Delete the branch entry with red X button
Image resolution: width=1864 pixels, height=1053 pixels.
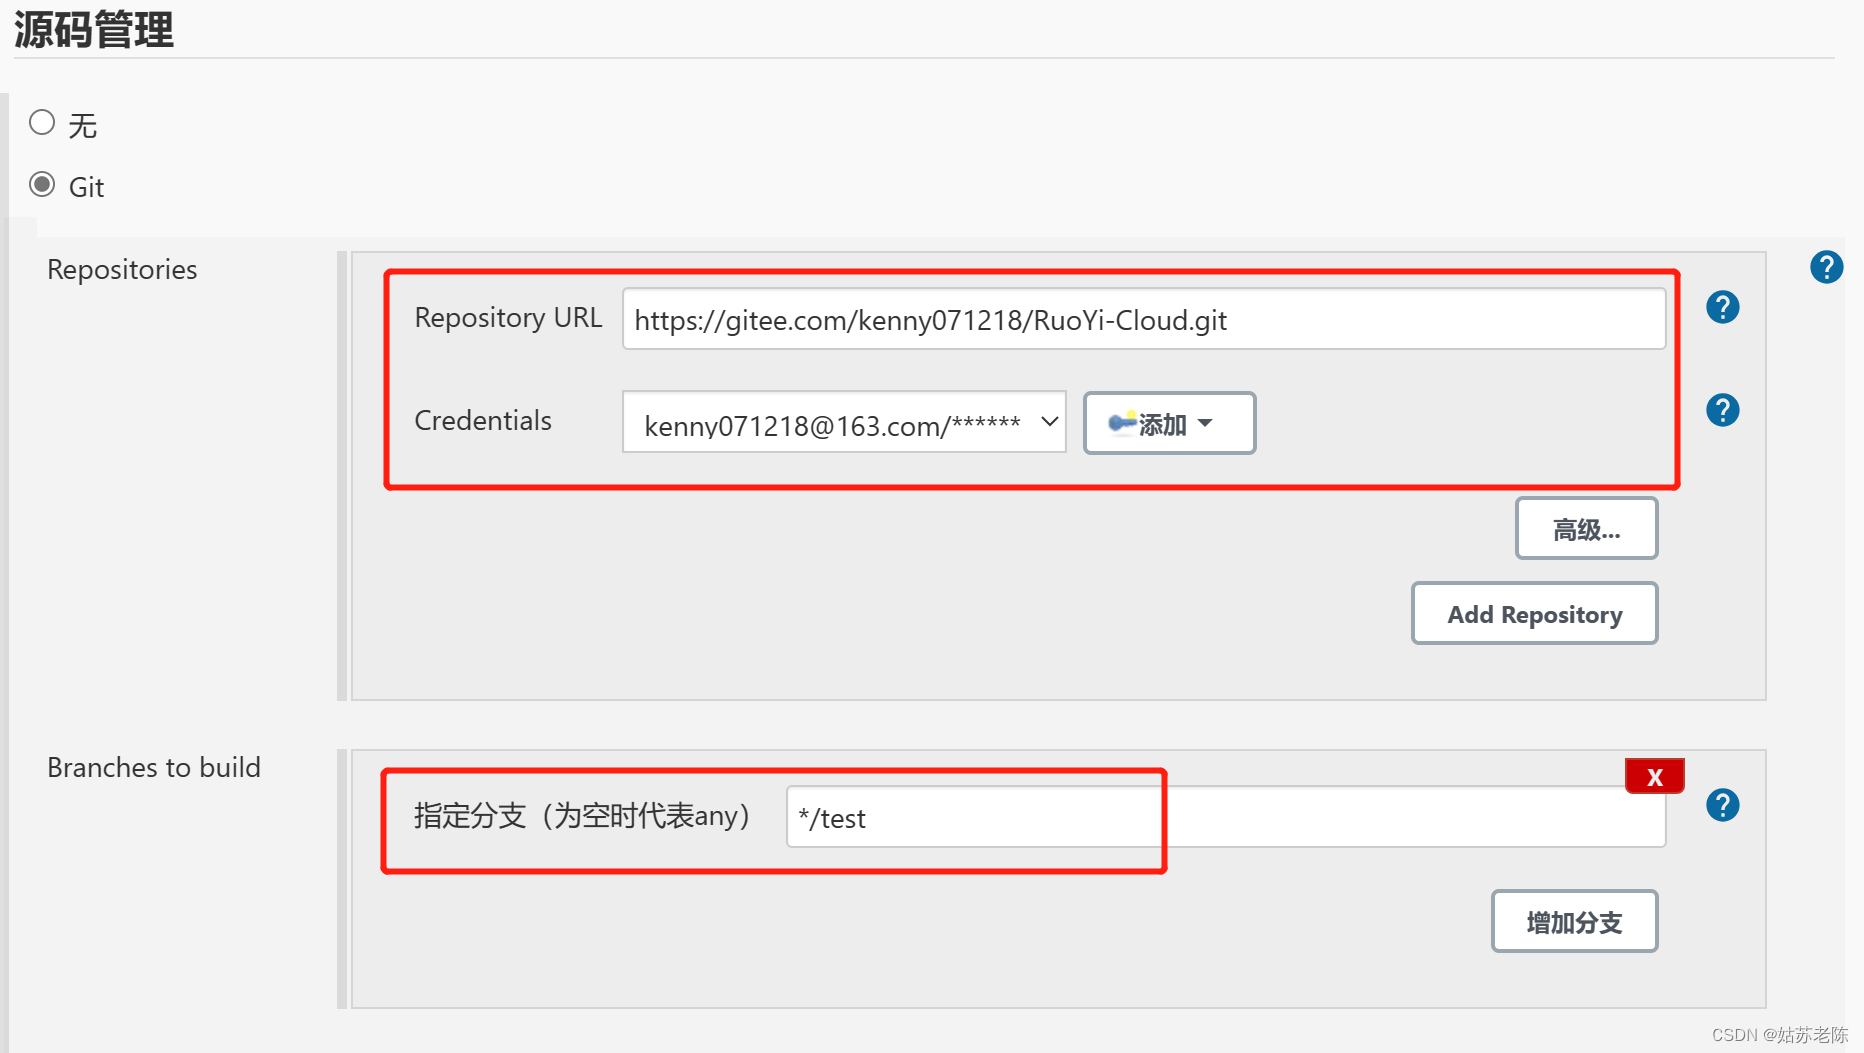(x=1655, y=776)
